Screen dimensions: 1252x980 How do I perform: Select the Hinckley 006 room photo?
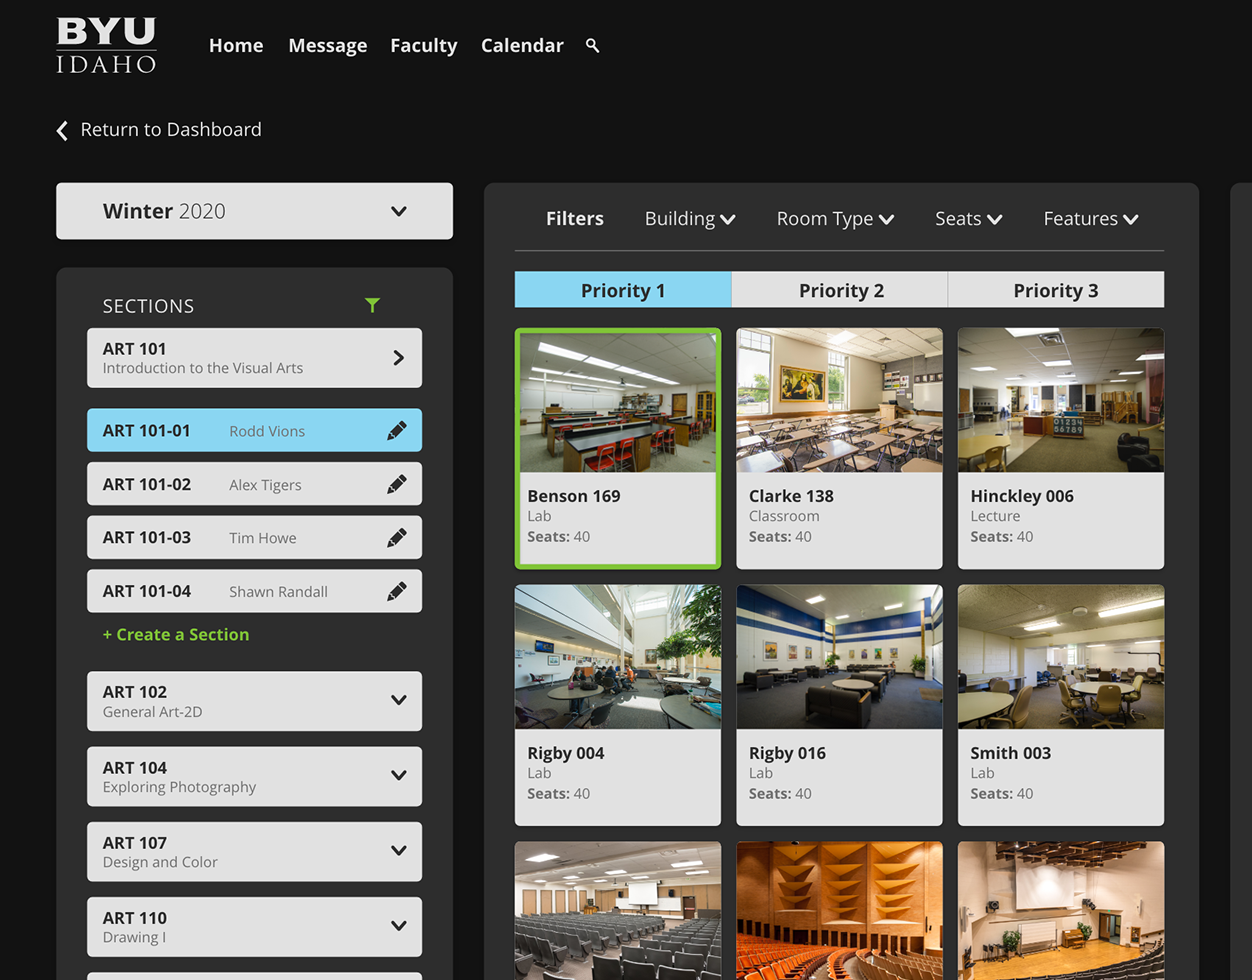(1061, 400)
